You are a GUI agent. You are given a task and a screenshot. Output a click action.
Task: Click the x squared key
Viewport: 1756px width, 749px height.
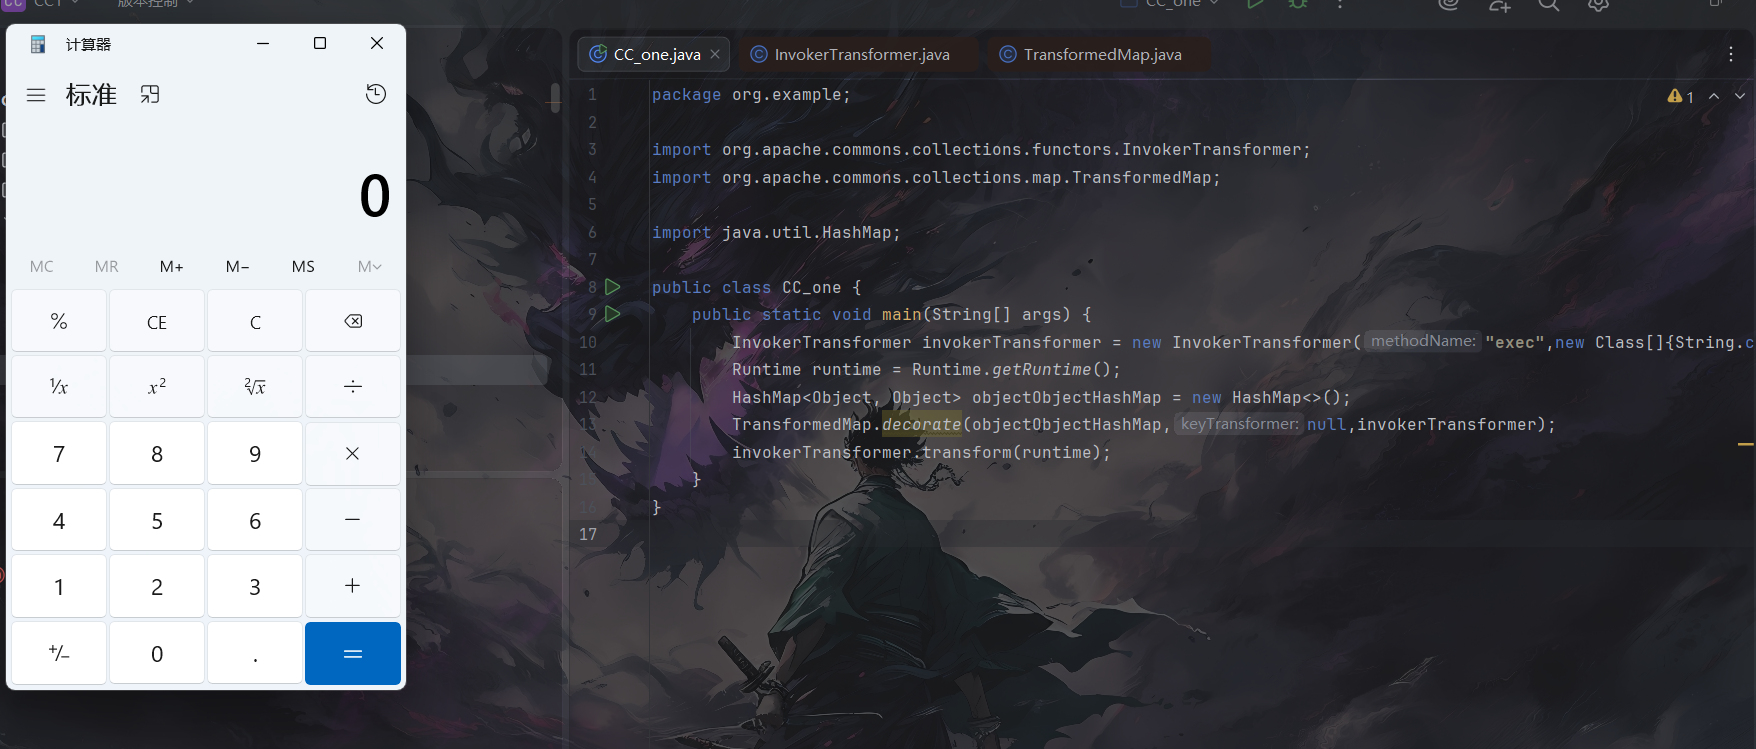pos(157,387)
